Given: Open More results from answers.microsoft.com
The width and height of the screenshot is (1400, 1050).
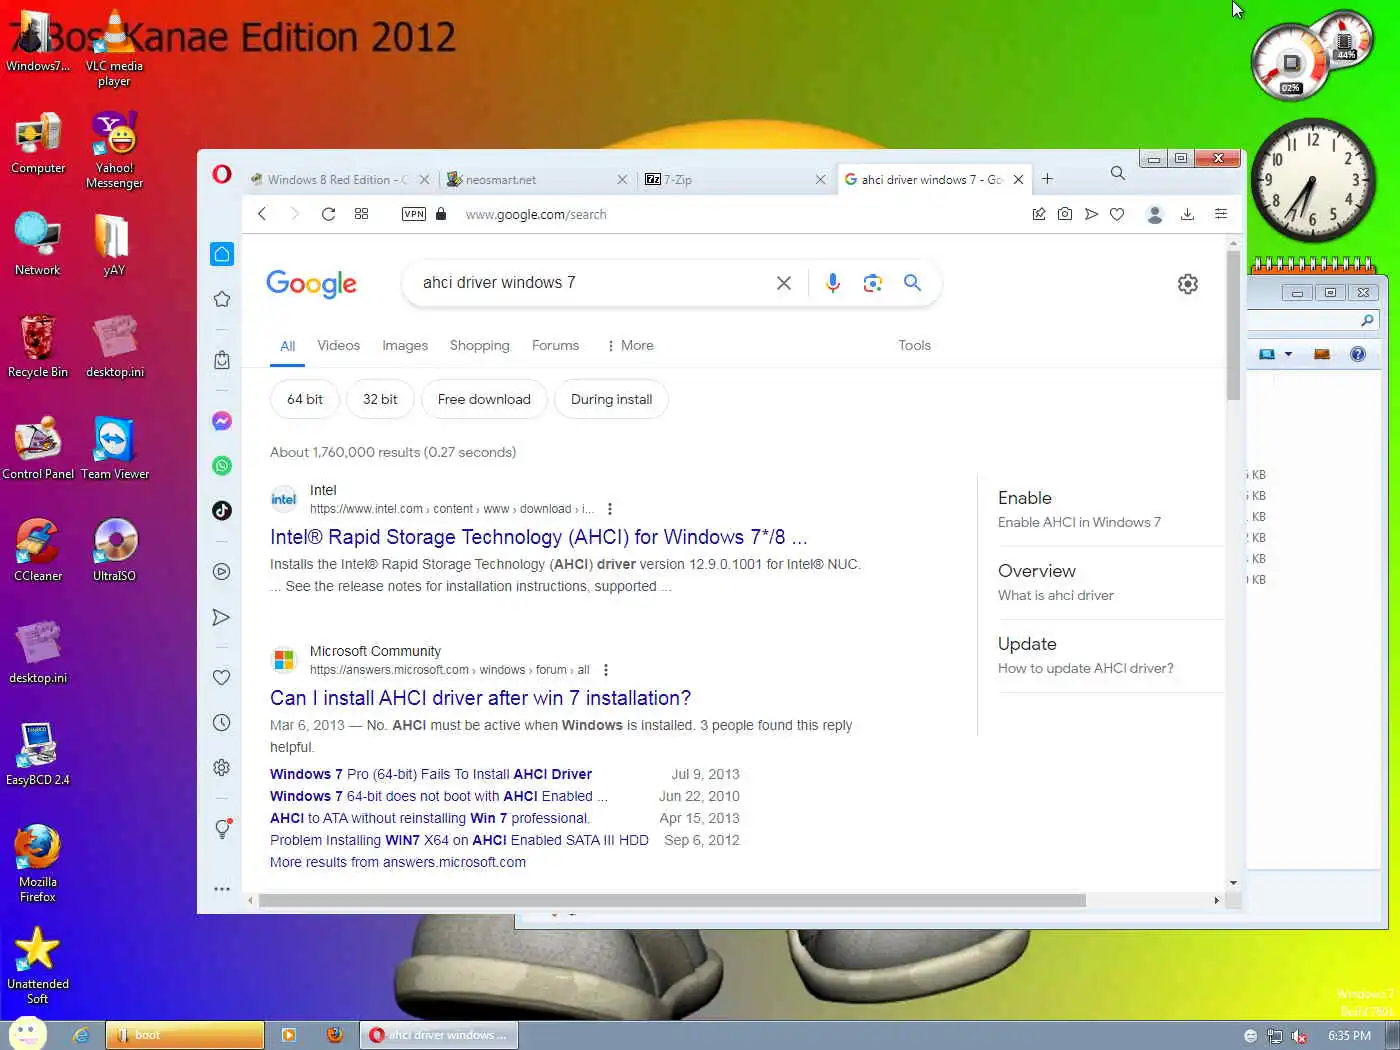Looking at the screenshot, I should [x=398, y=862].
